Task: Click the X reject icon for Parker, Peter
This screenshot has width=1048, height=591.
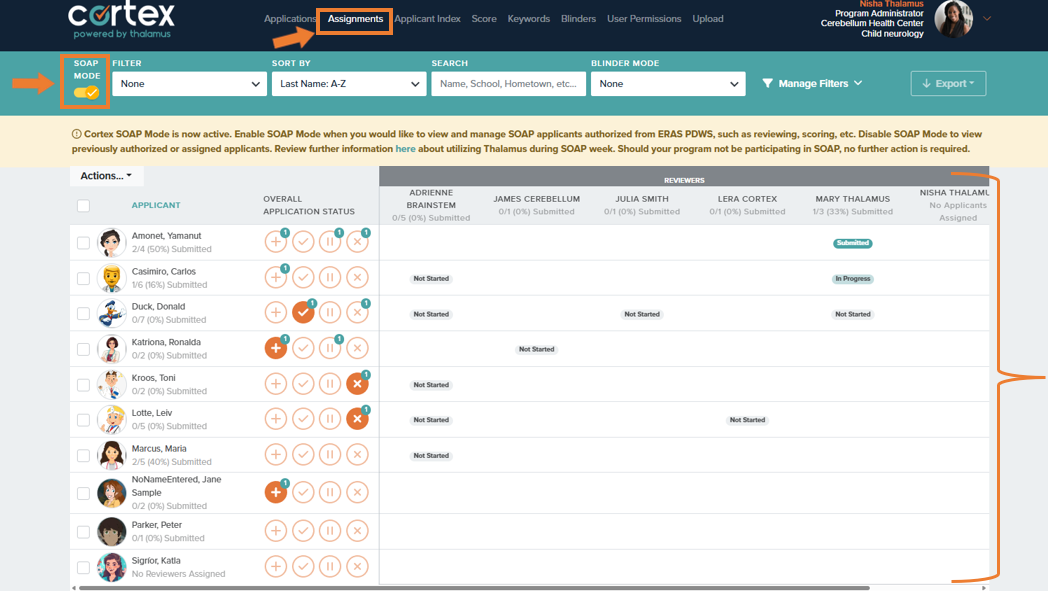Action: [358, 531]
